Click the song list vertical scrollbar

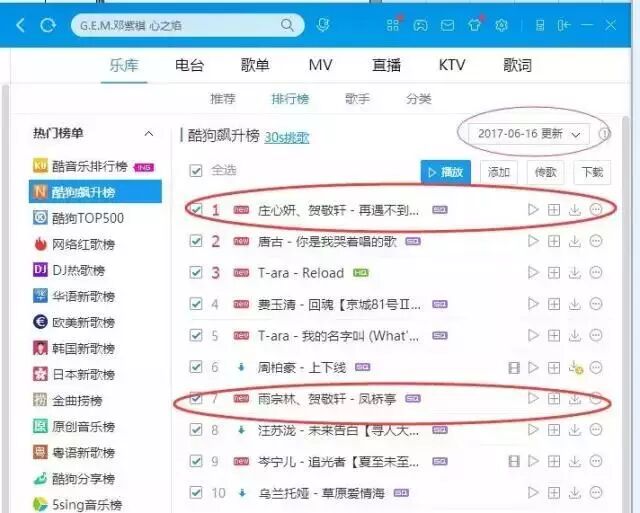tap(626, 314)
